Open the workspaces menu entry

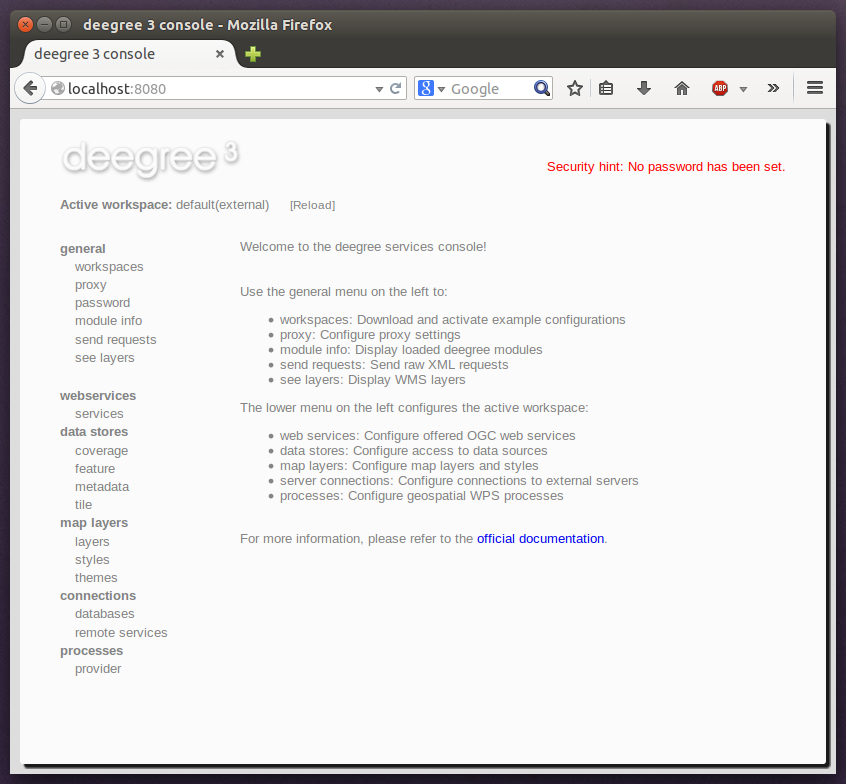(x=108, y=266)
